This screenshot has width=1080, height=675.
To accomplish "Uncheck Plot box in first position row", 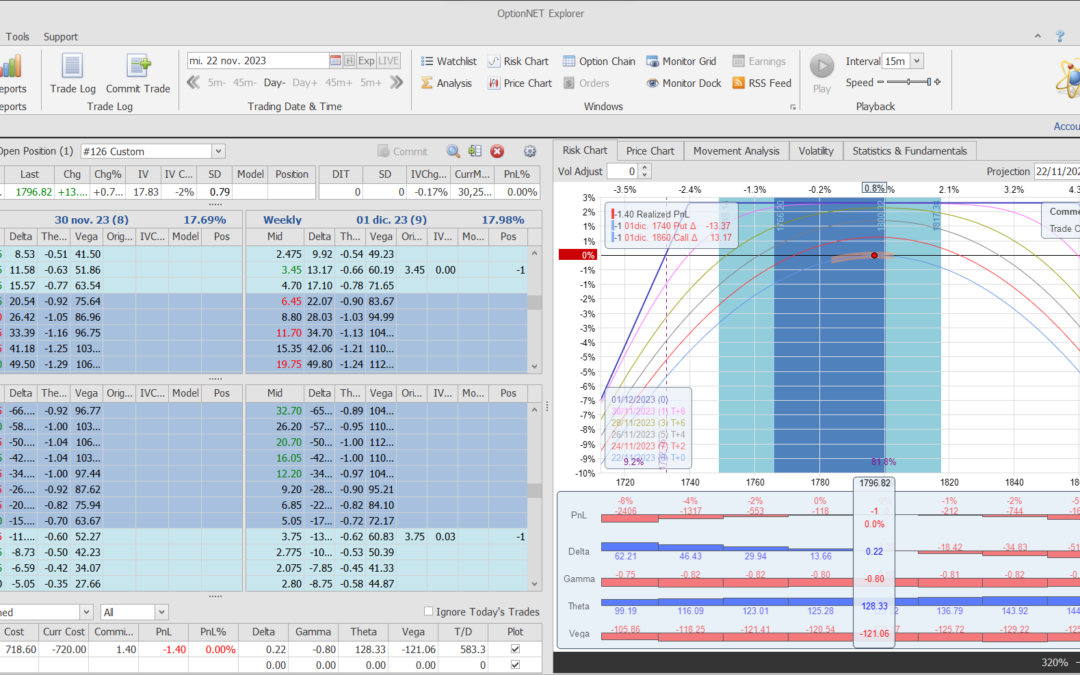I will 515,649.
